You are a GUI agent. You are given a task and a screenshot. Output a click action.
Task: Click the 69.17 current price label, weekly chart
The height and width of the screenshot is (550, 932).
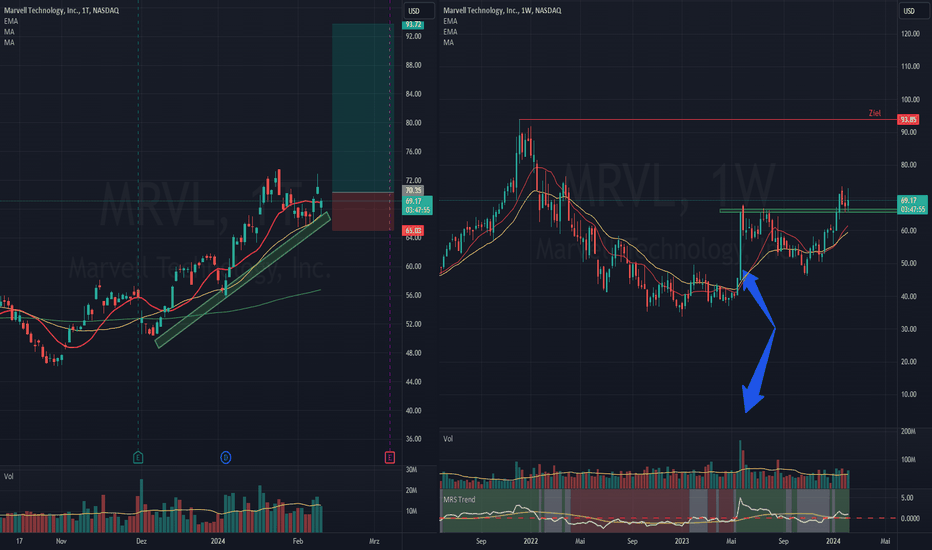click(x=912, y=205)
